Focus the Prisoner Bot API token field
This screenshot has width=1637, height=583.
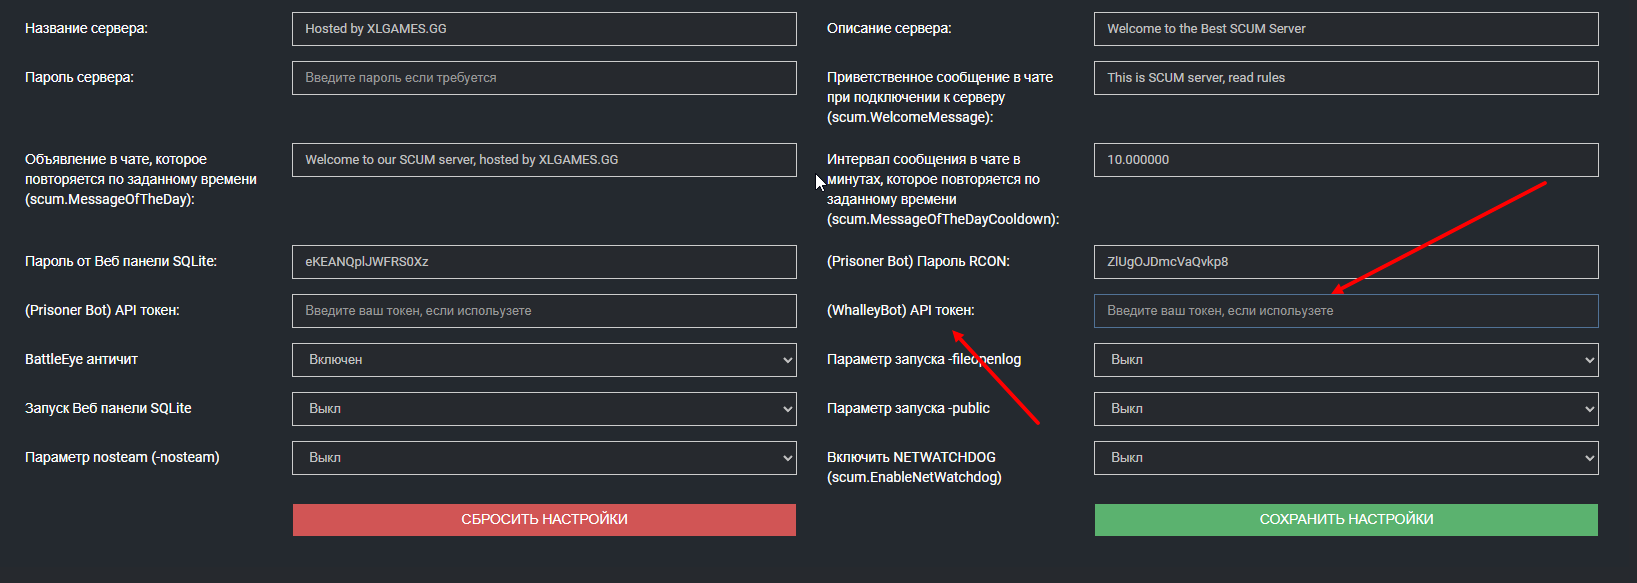[x=544, y=311]
